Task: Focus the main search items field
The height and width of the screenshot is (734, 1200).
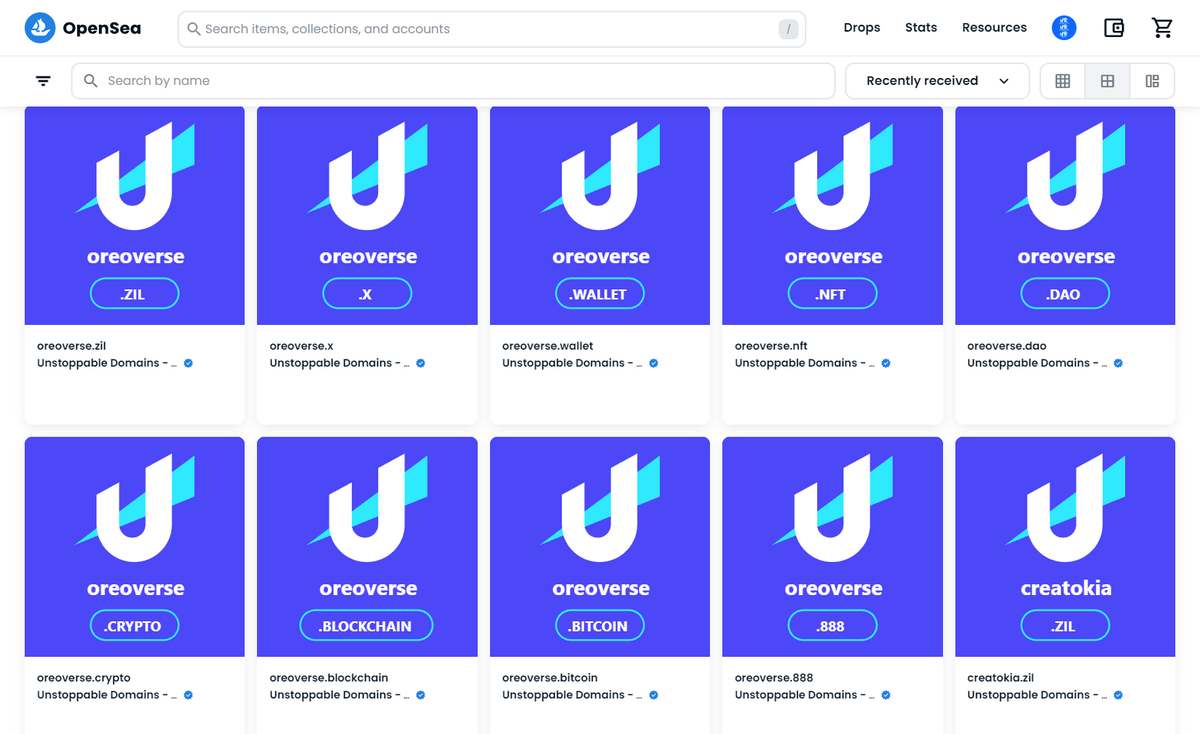Action: pos(491,29)
